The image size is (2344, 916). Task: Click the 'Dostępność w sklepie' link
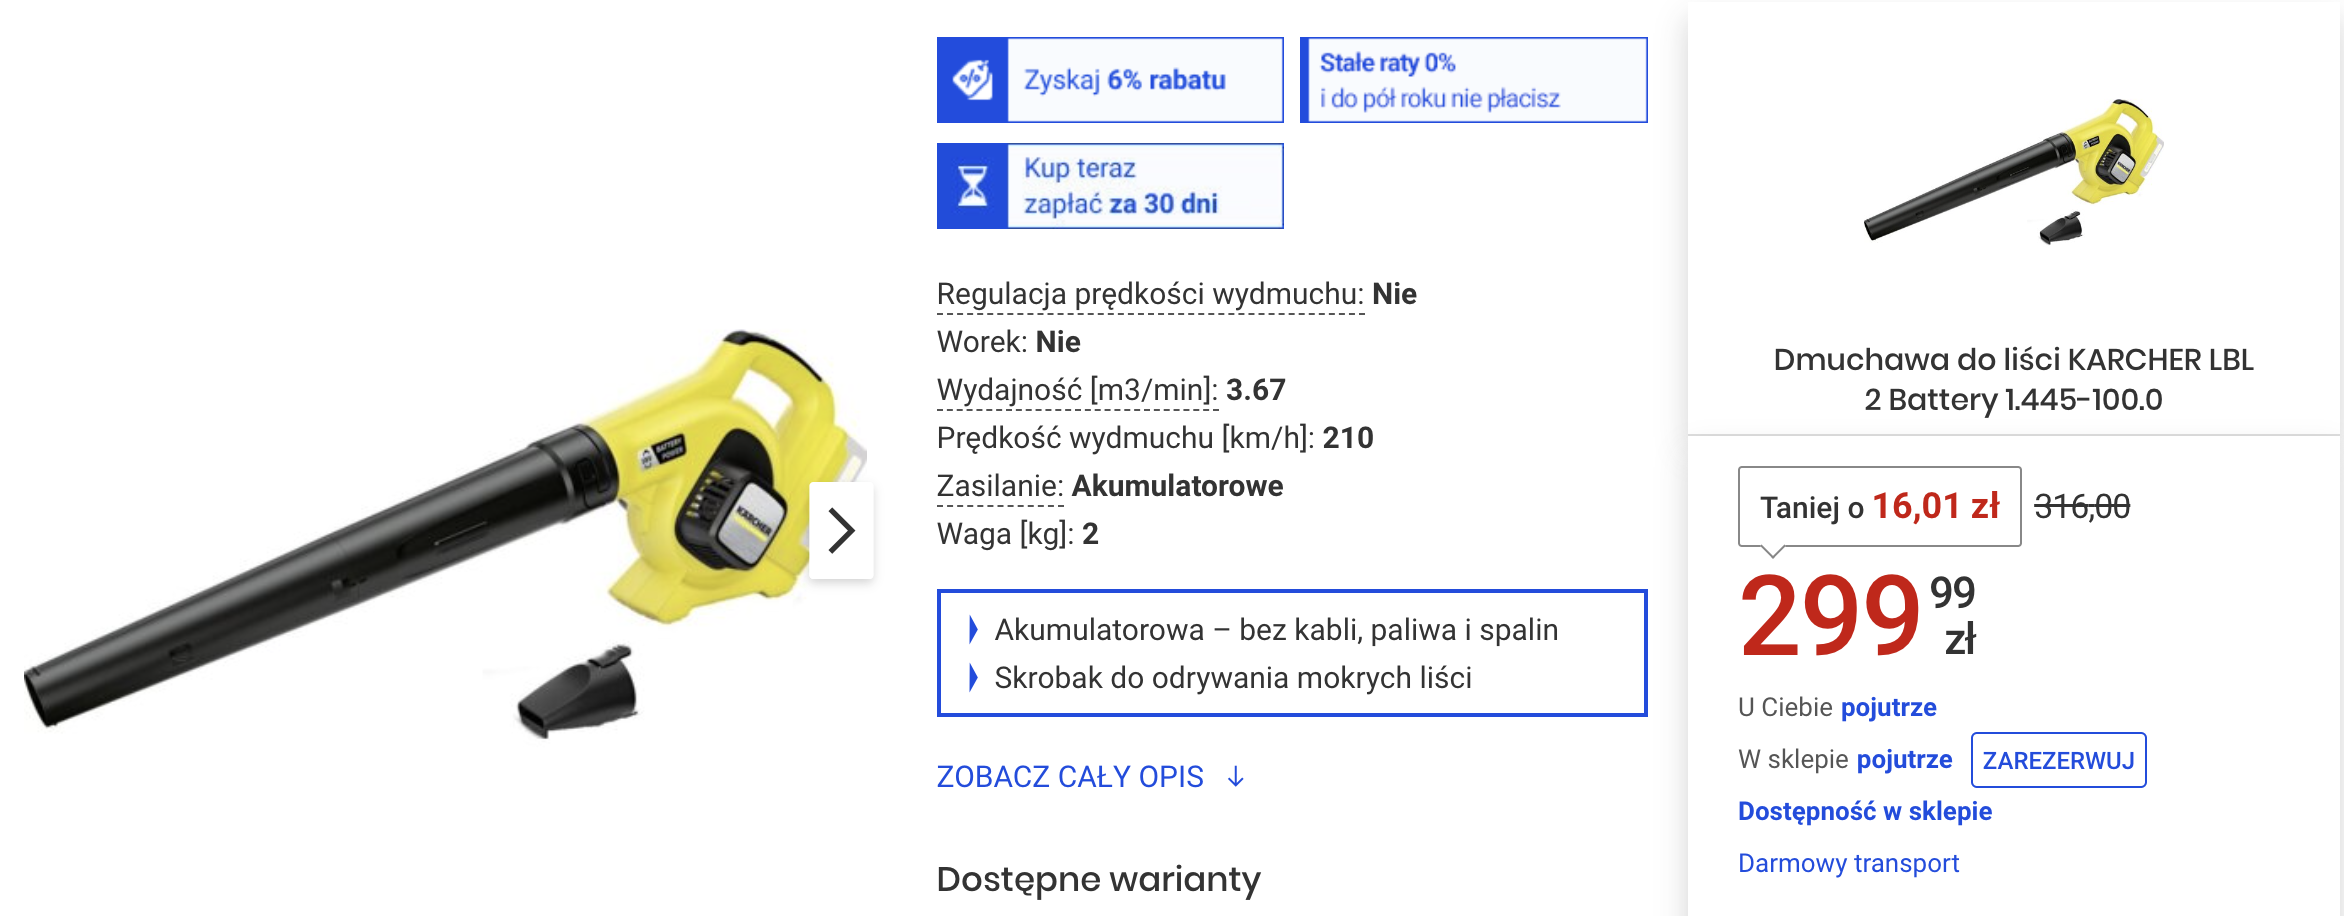(1864, 811)
